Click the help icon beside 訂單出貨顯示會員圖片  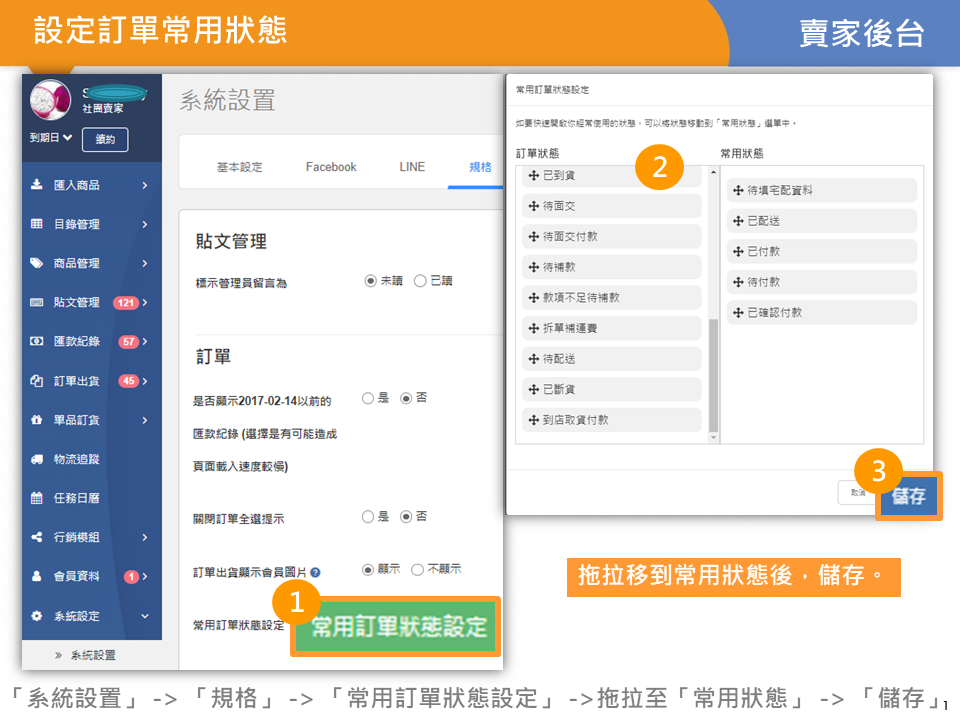point(315,573)
